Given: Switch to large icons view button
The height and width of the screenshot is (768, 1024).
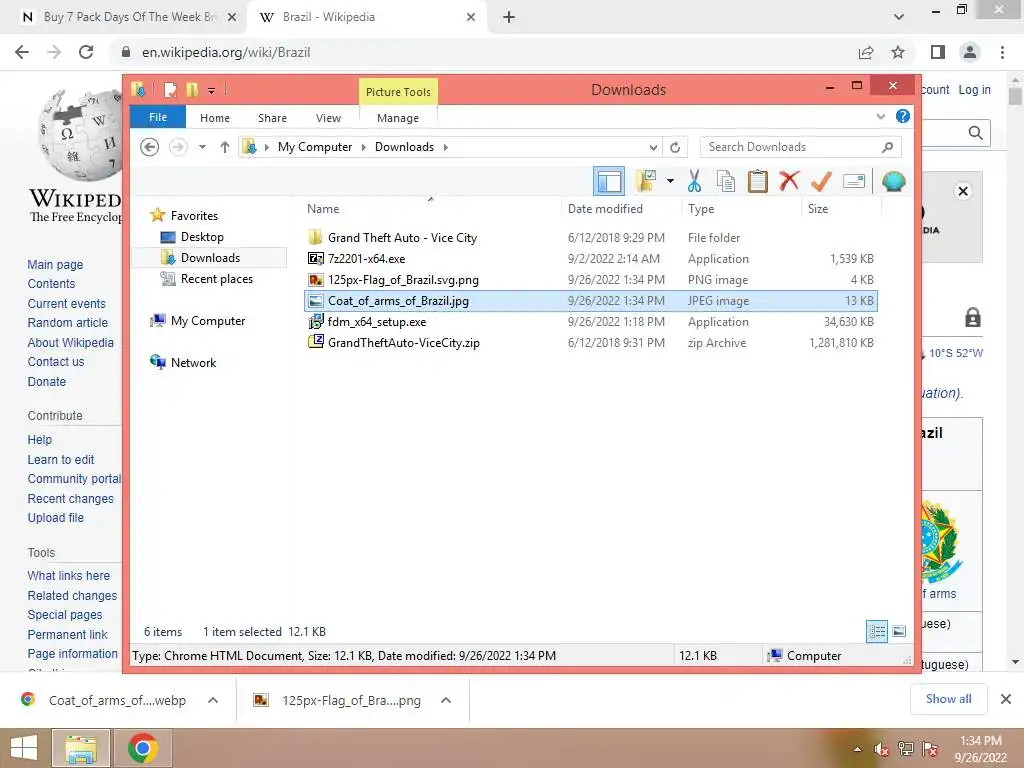Looking at the screenshot, I should coord(899,631).
